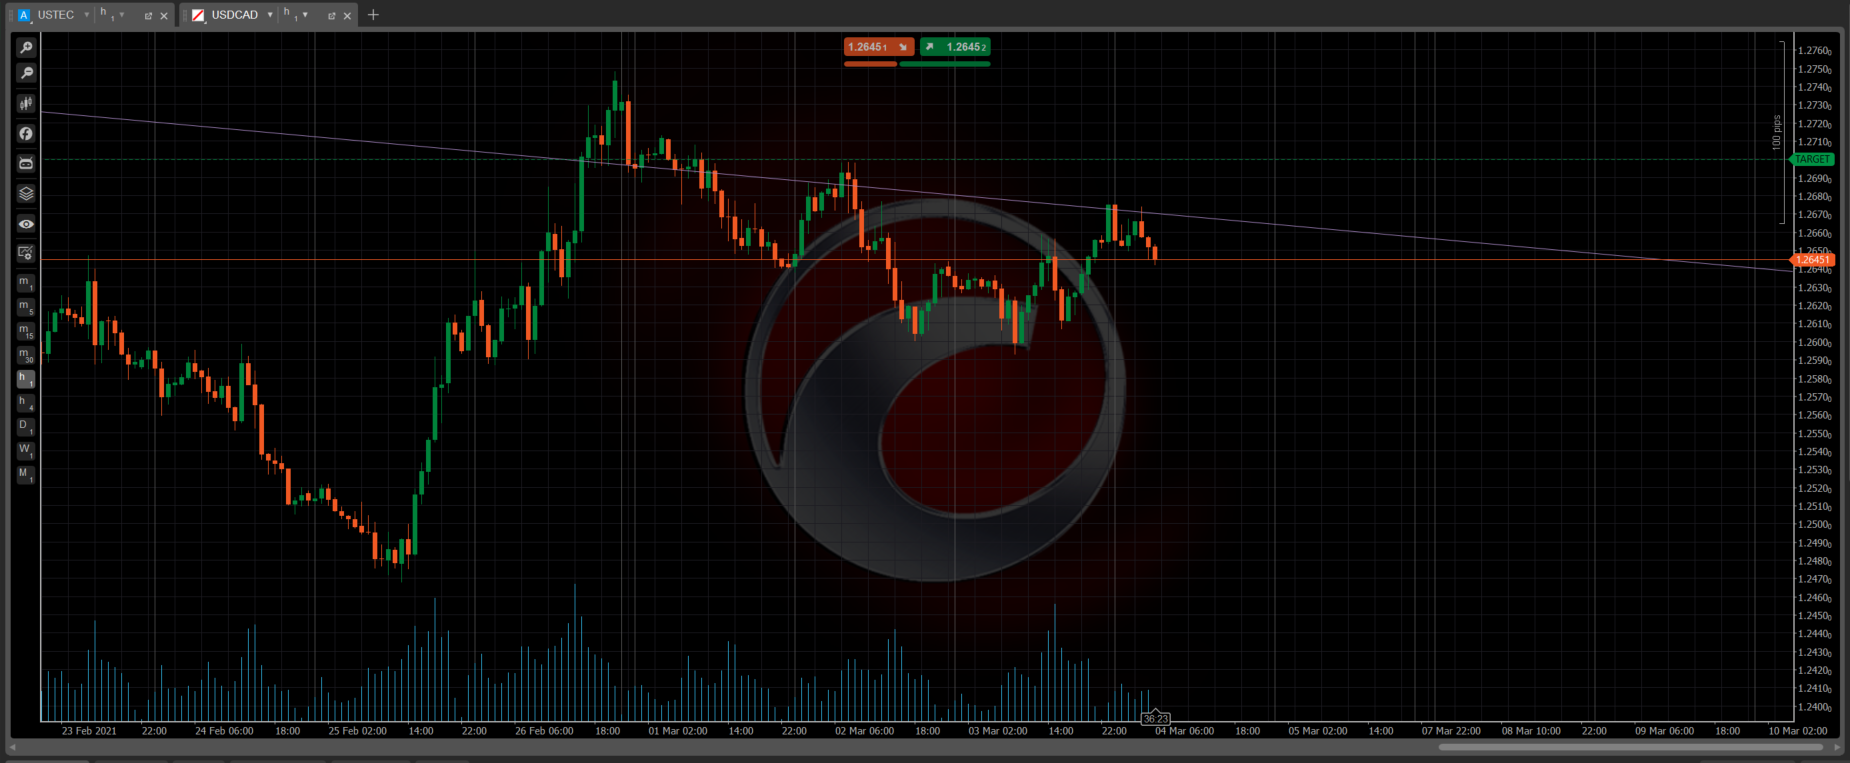Select the M1 monthly timeframe
Image resolution: width=1850 pixels, height=763 pixels.
click(26, 475)
